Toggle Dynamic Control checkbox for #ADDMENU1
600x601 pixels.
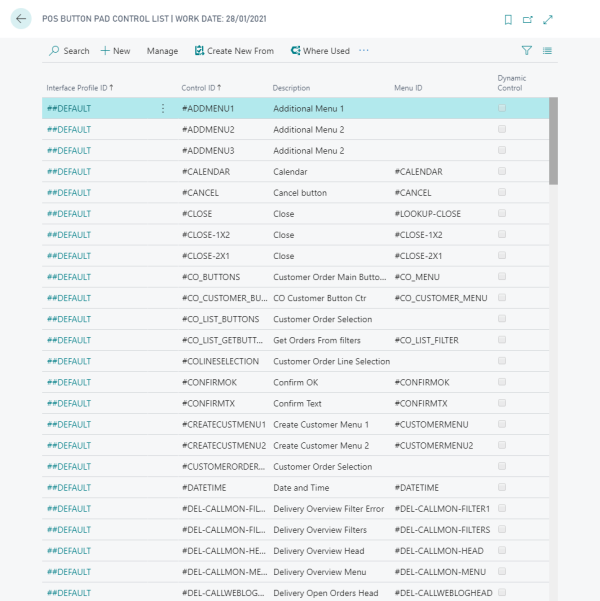tap(502, 108)
